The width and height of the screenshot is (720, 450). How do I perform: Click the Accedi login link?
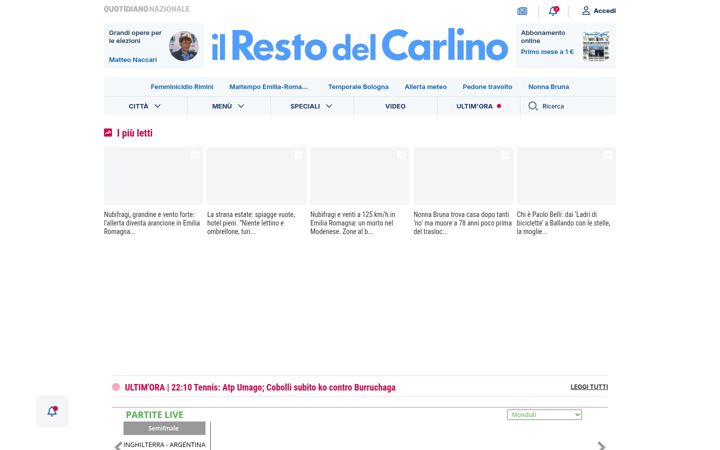coord(604,11)
